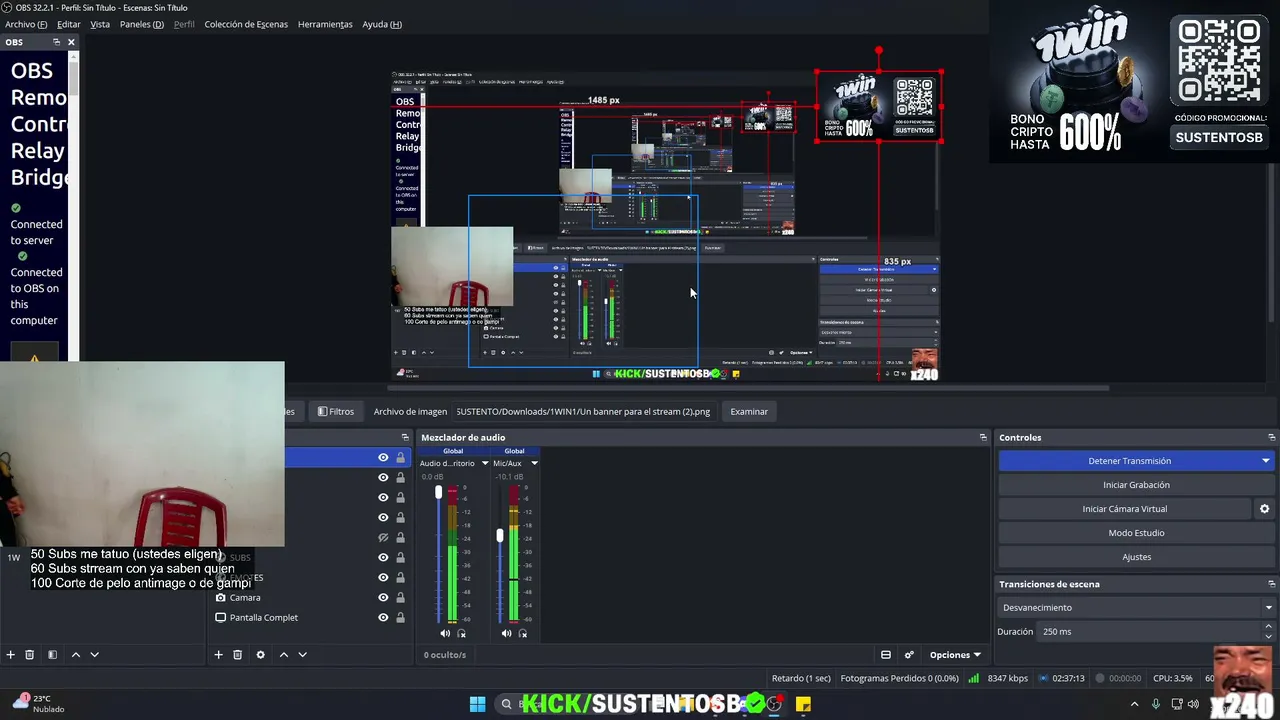Hide the Camara source
1280x720 pixels.
click(383, 597)
